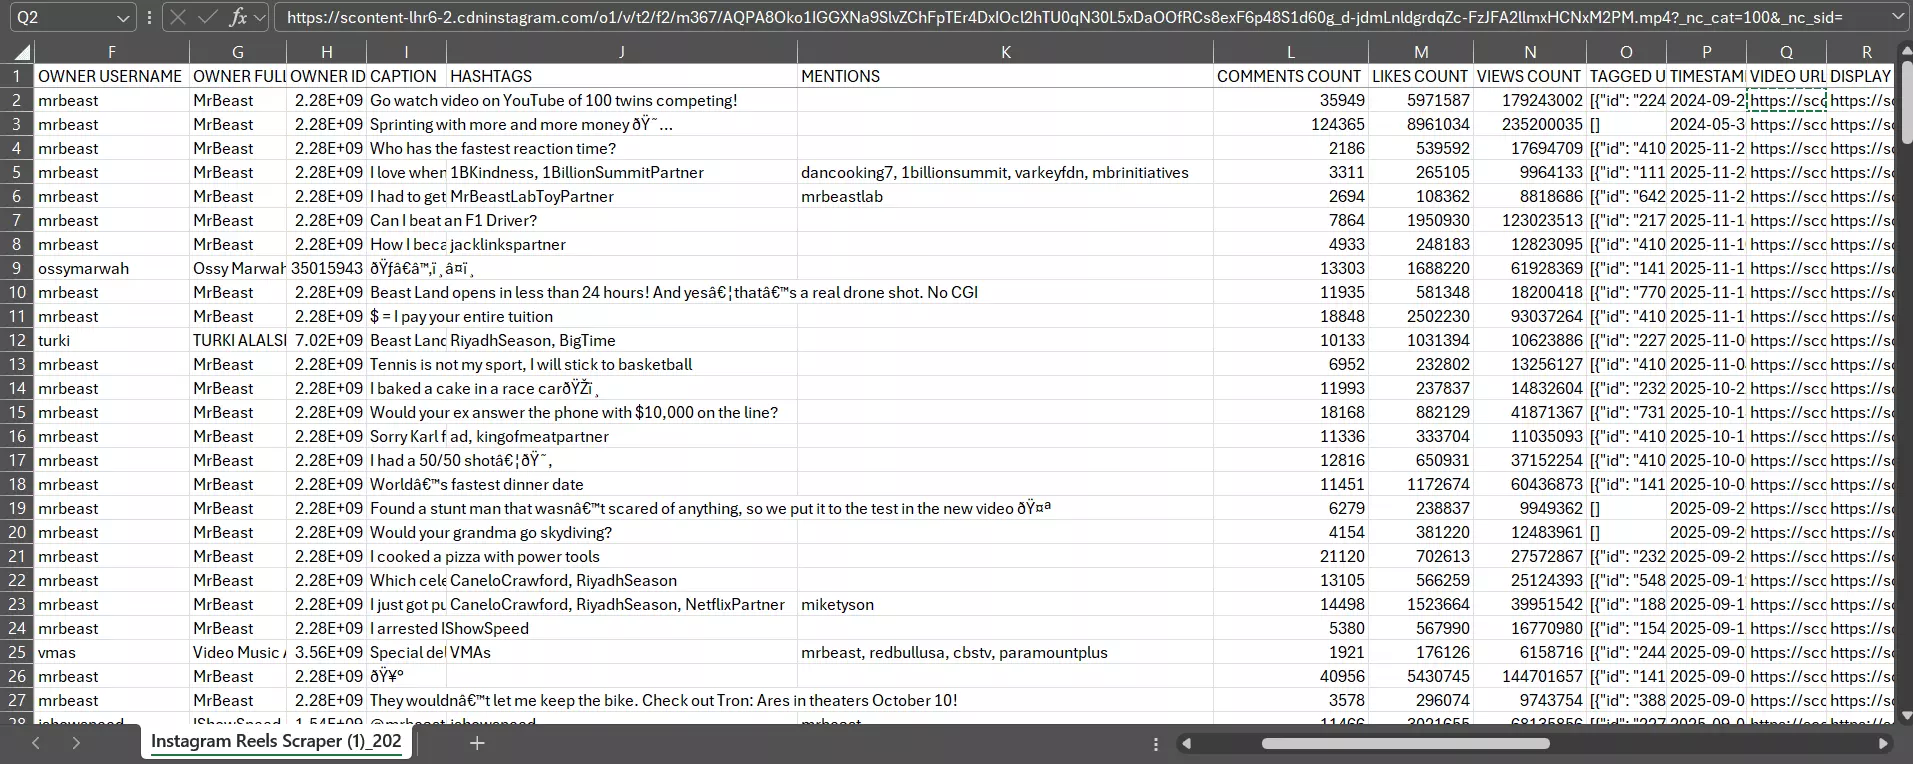Open the dropdown chevron next to fx
Screen dimensions: 1913x764
coord(260,17)
